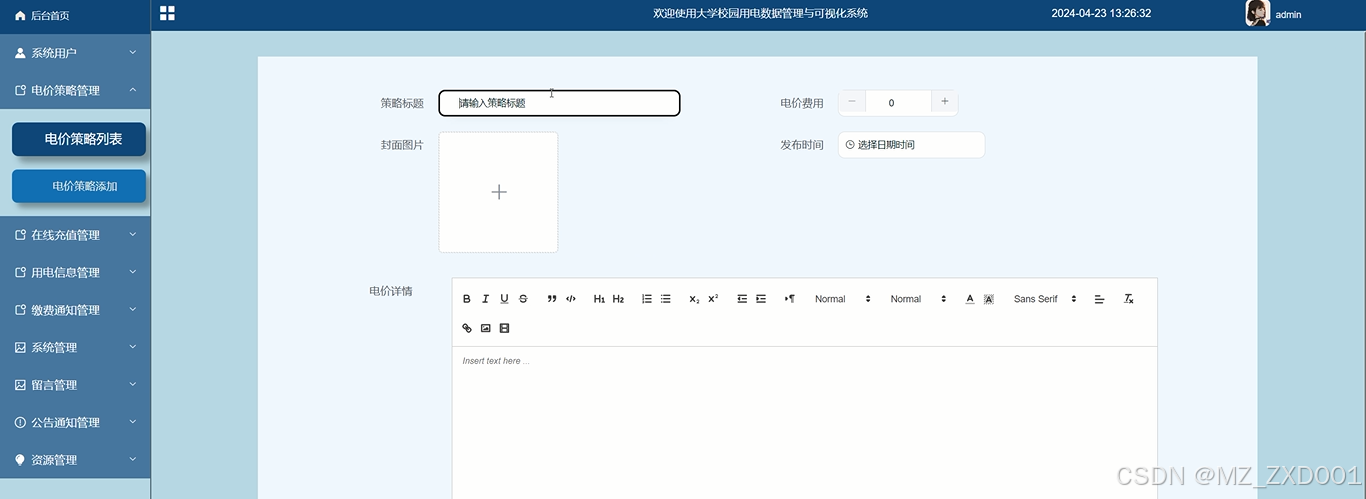Clear text formatting in the editor
This screenshot has height=499, width=1366.
(x=1129, y=299)
